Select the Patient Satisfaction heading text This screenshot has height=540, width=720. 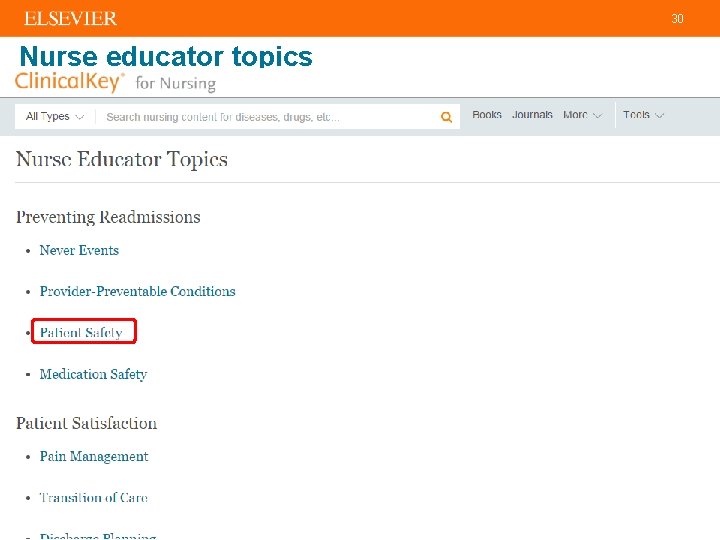click(87, 423)
